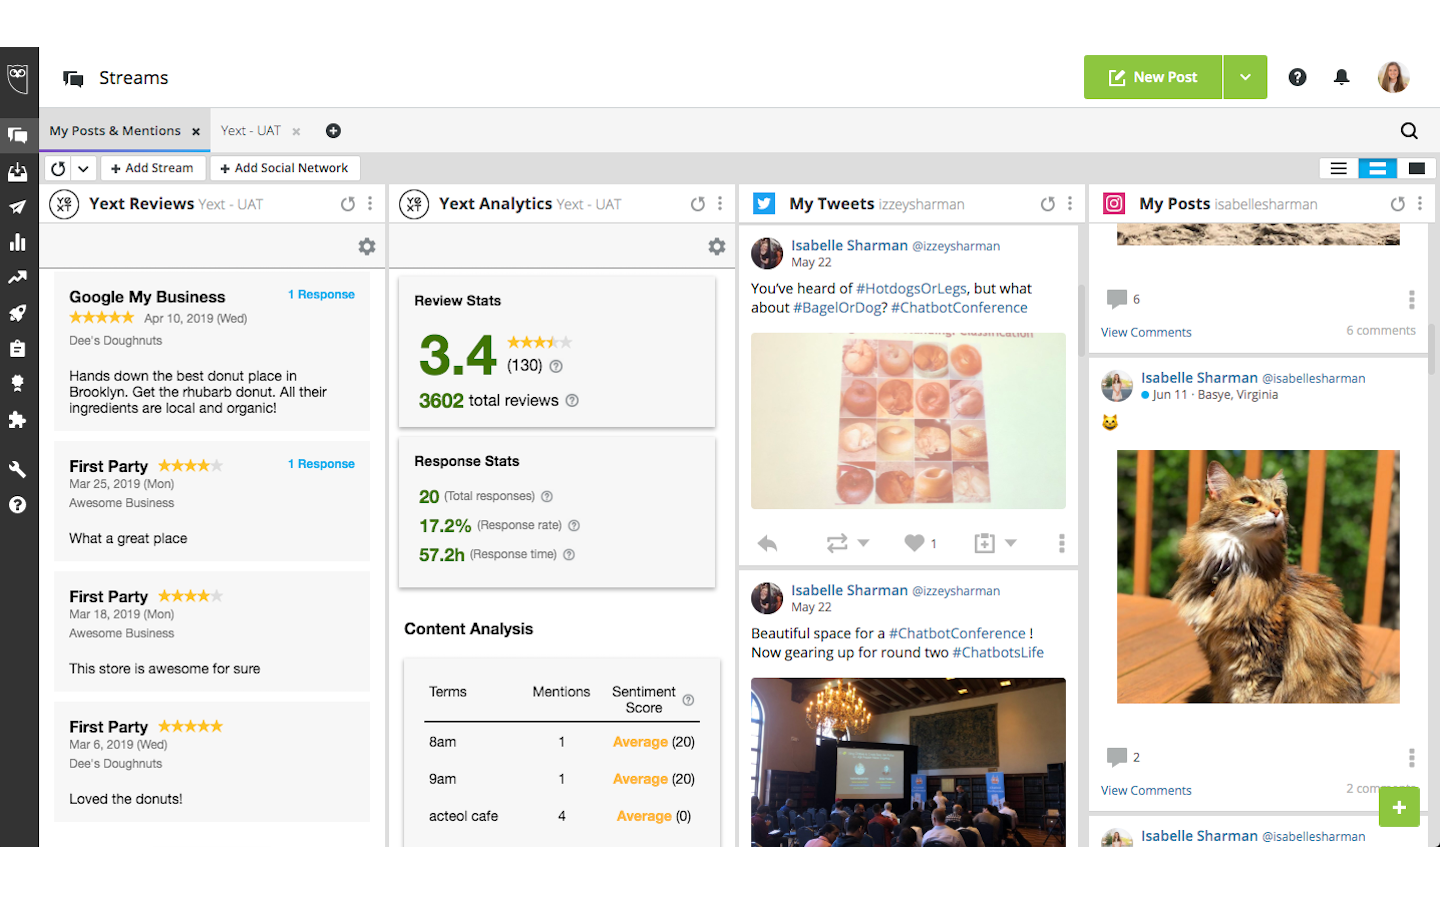Refresh the Yext Reviews stream
This screenshot has width=1440, height=900.
(348, 204)
